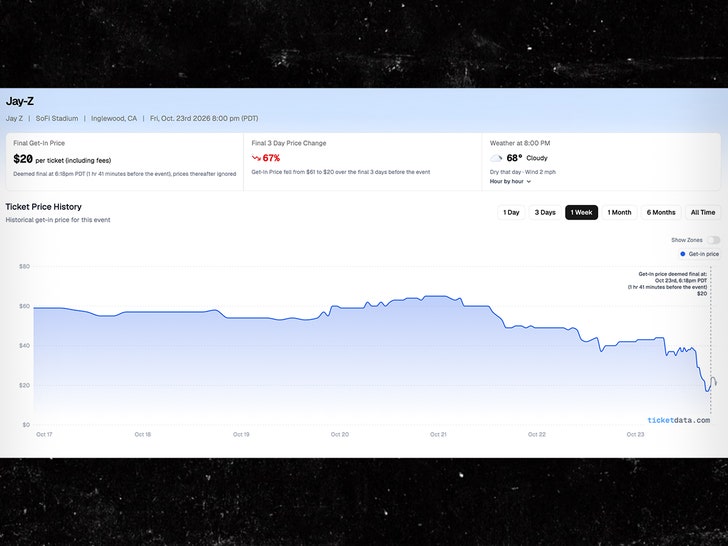Click the SoFi Stadium venue text
This screenshot has height=546, width=728.
click(x=57, y=118)
